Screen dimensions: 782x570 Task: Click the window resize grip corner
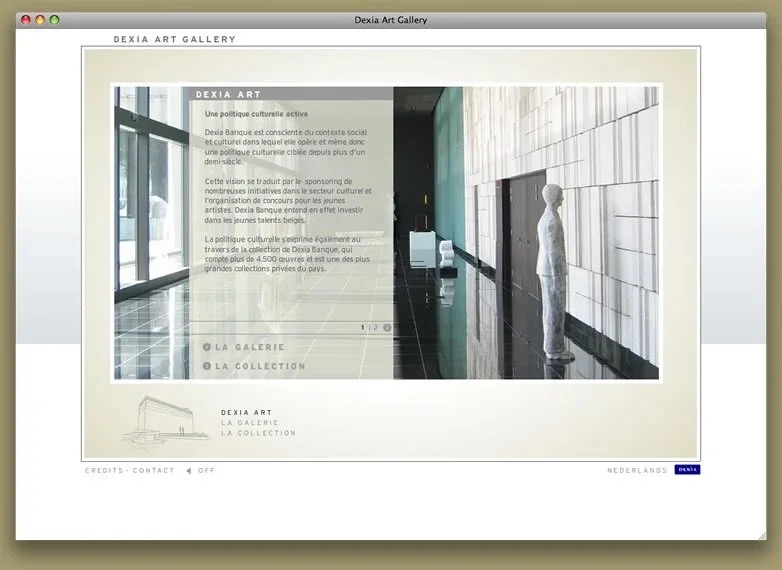pos(762,536)
